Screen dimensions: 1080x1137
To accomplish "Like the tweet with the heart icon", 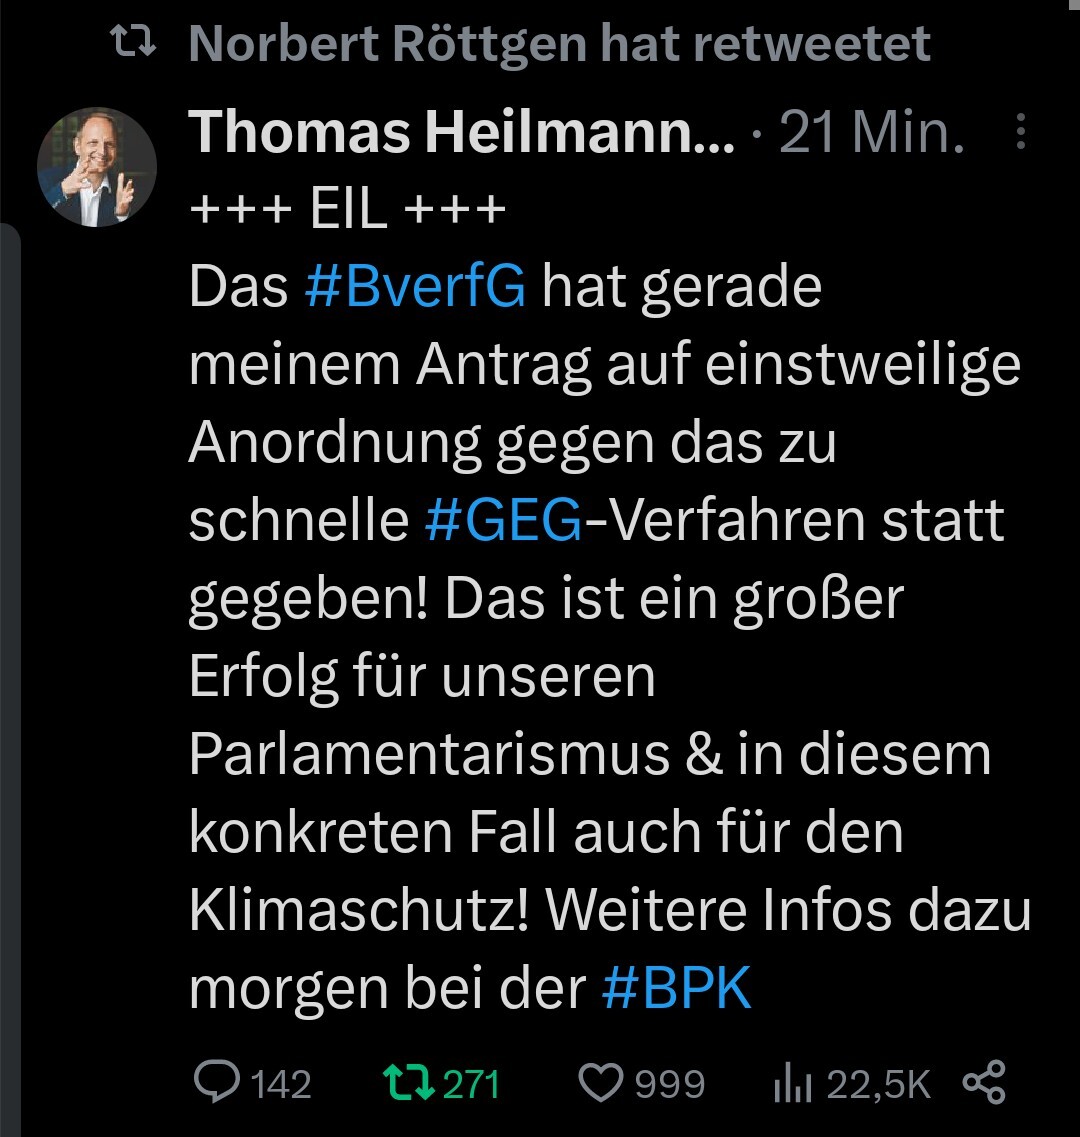I will tap(601, 1083).
